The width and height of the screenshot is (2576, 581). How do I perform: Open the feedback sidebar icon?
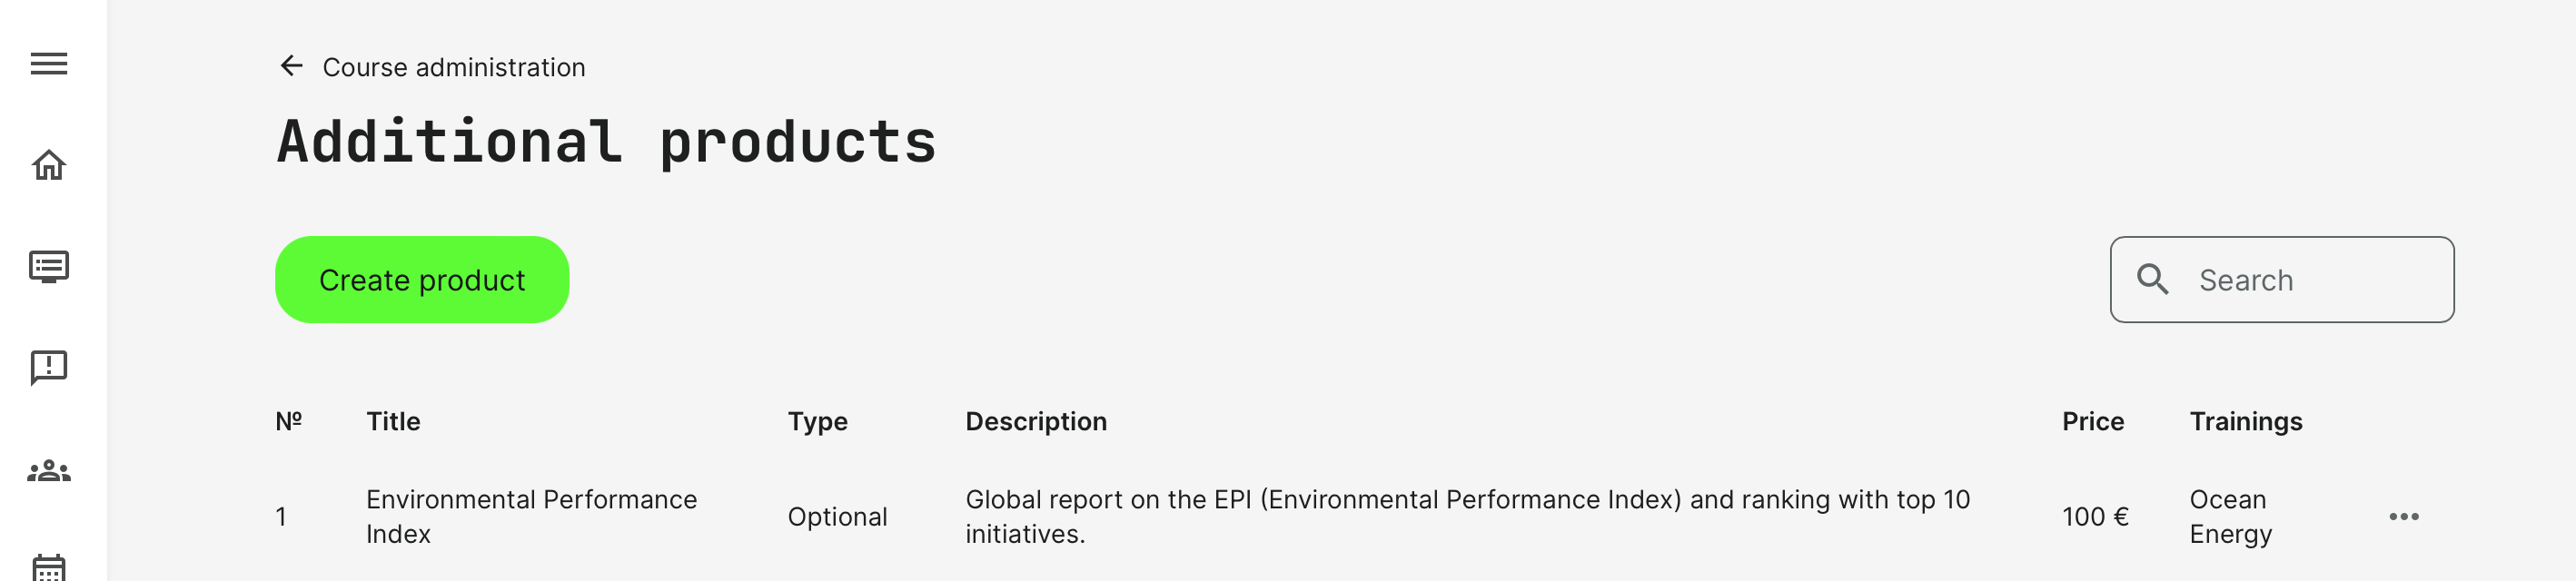(49, 368)
